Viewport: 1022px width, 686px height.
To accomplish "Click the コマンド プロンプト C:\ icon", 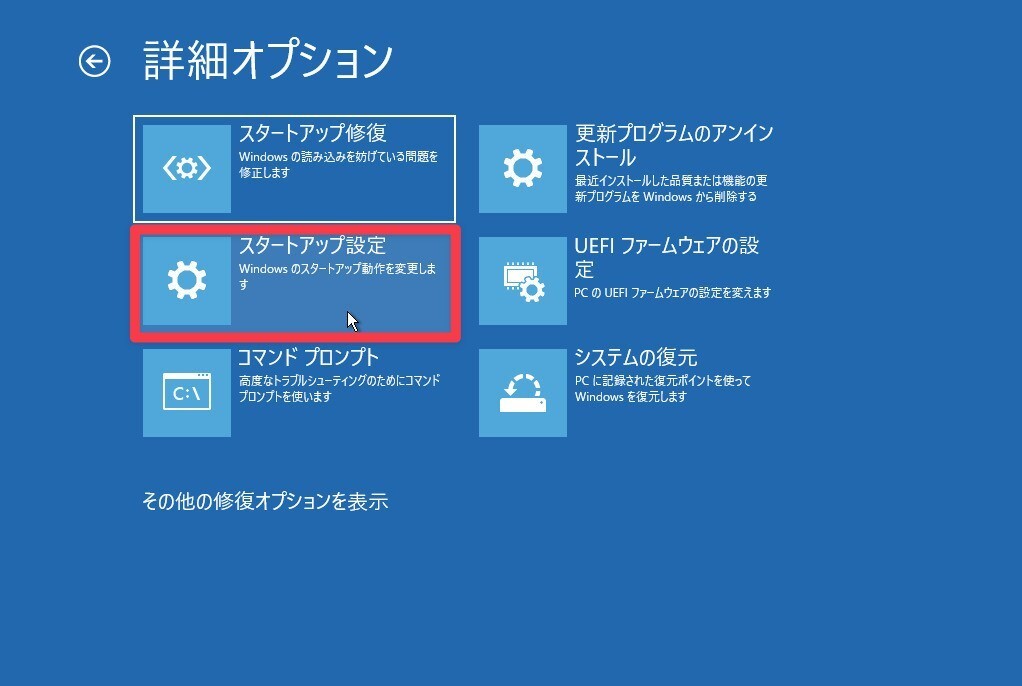I will point(186,393).
